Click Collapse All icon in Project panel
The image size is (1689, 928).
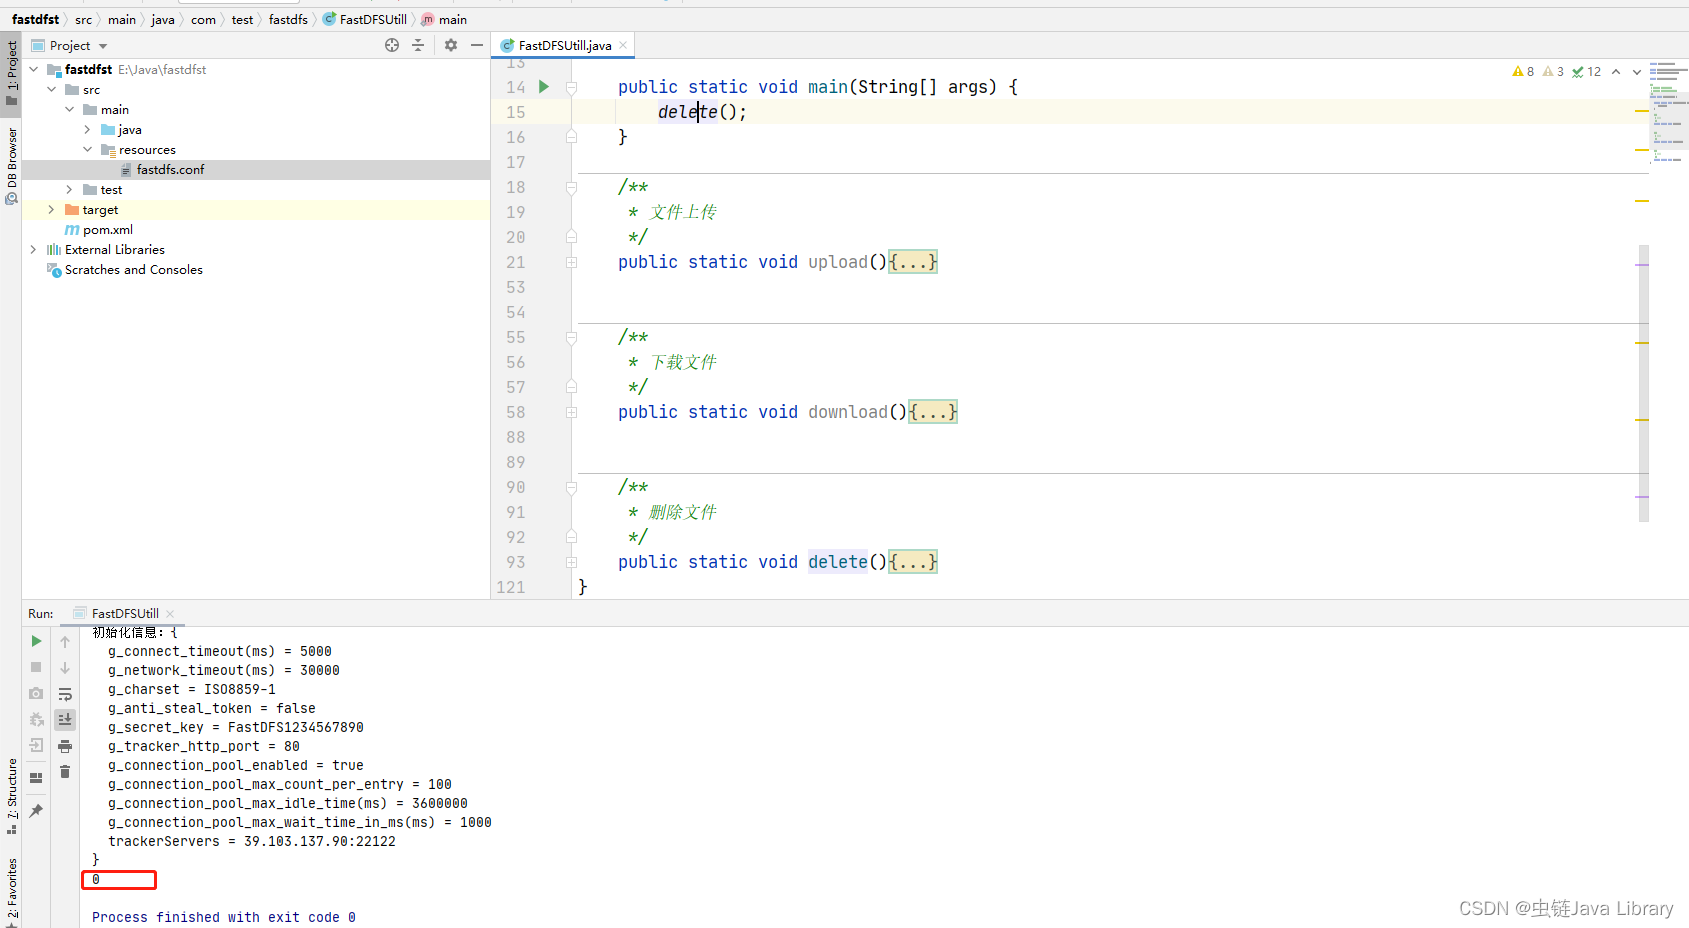pos(418,45)
